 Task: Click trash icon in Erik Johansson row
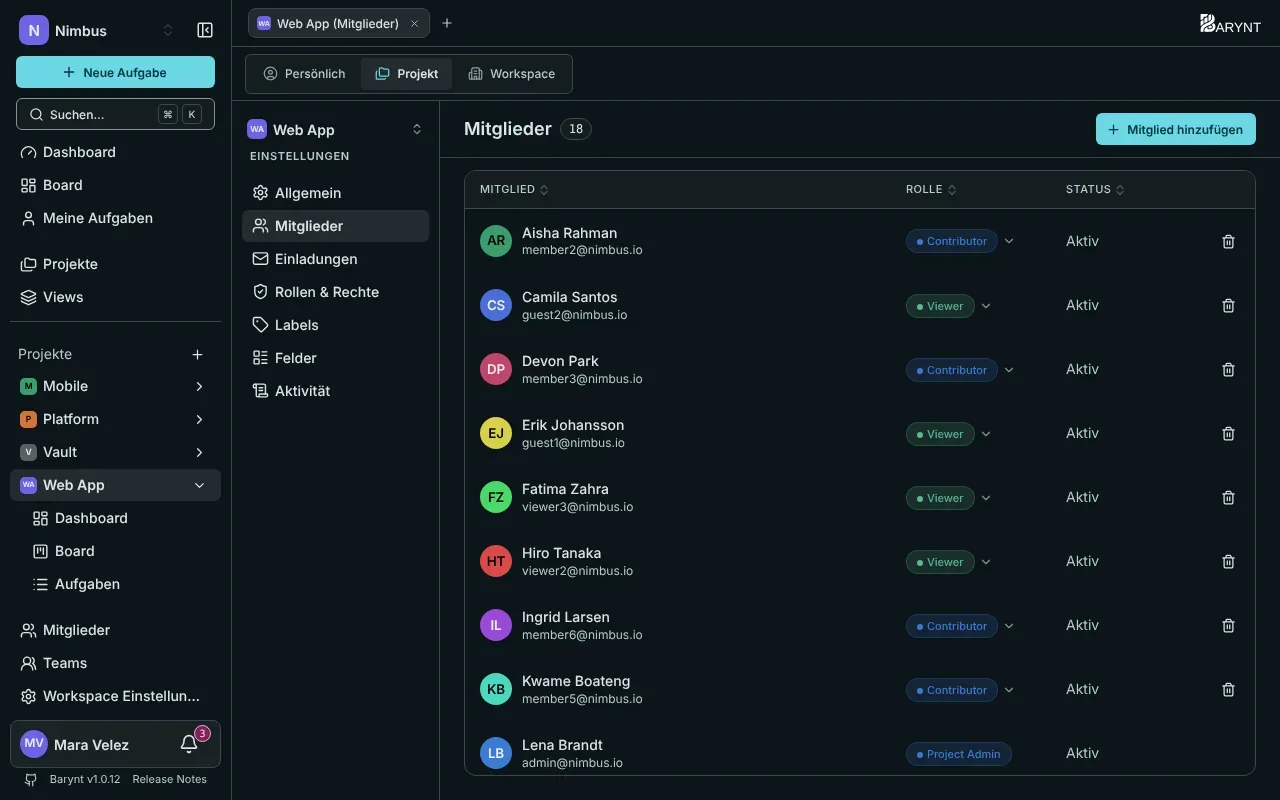coord(1229,433)
